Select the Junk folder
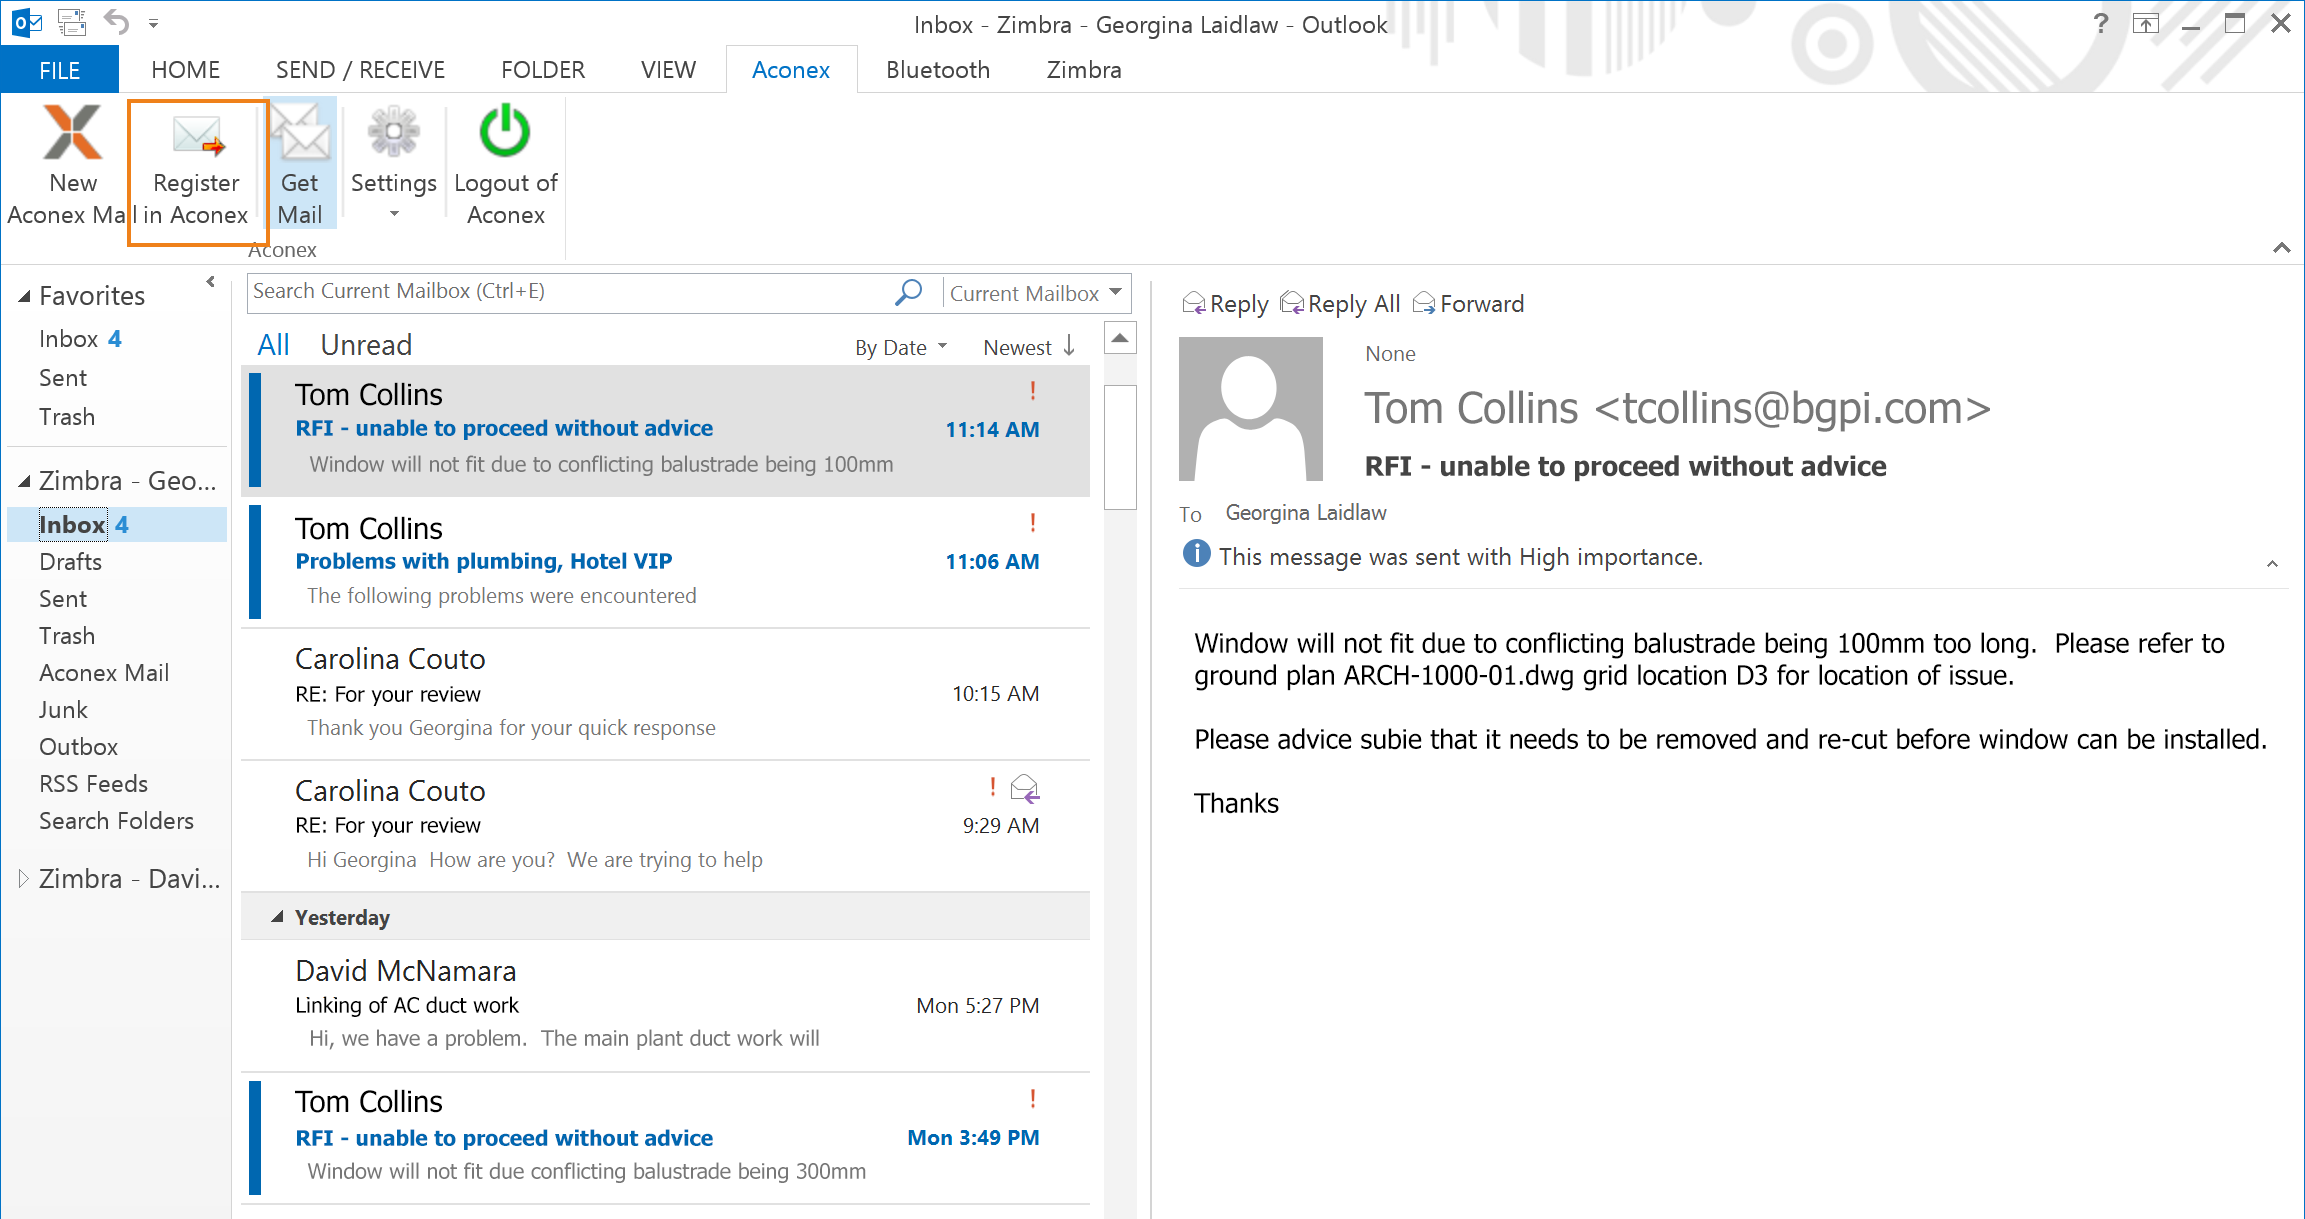Viewport: 2305px width, 1219px height. tap(63, 710)
